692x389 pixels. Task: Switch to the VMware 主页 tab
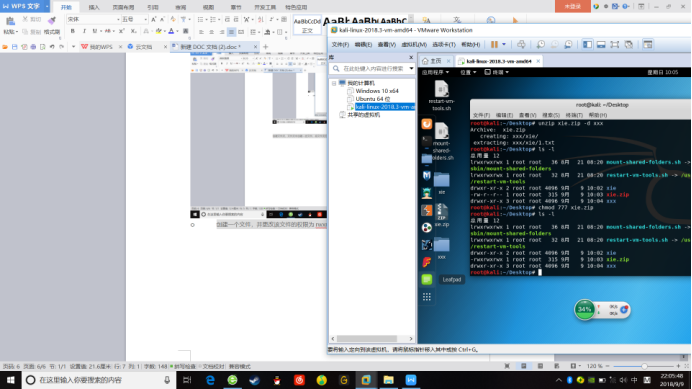tap(435, 61)
